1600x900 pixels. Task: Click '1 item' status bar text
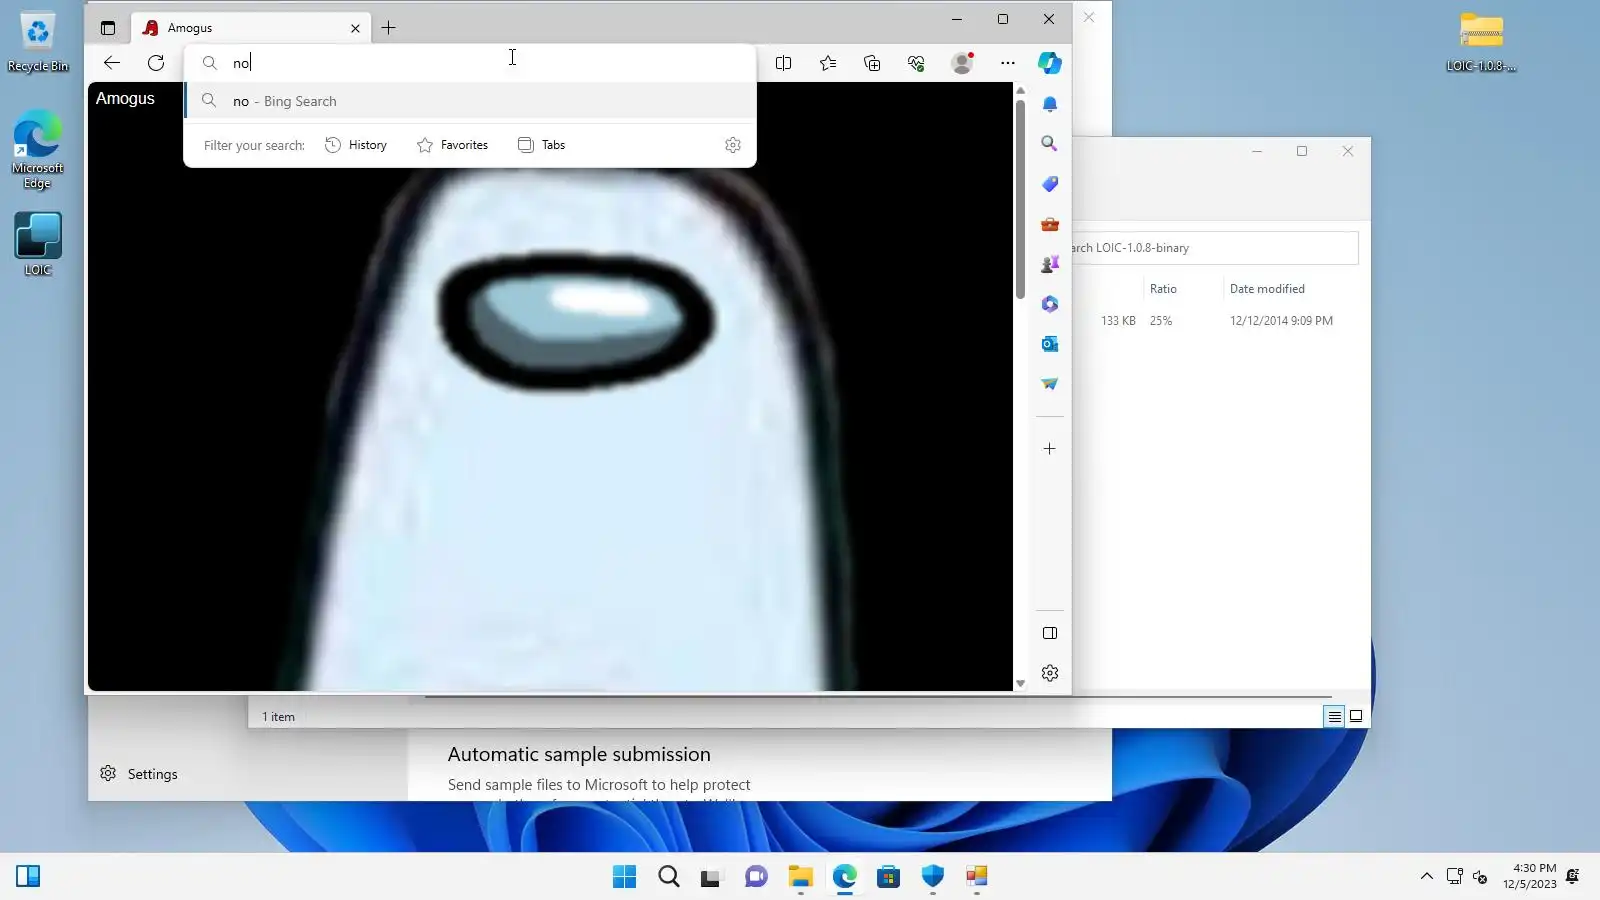[x=278, y=717]
